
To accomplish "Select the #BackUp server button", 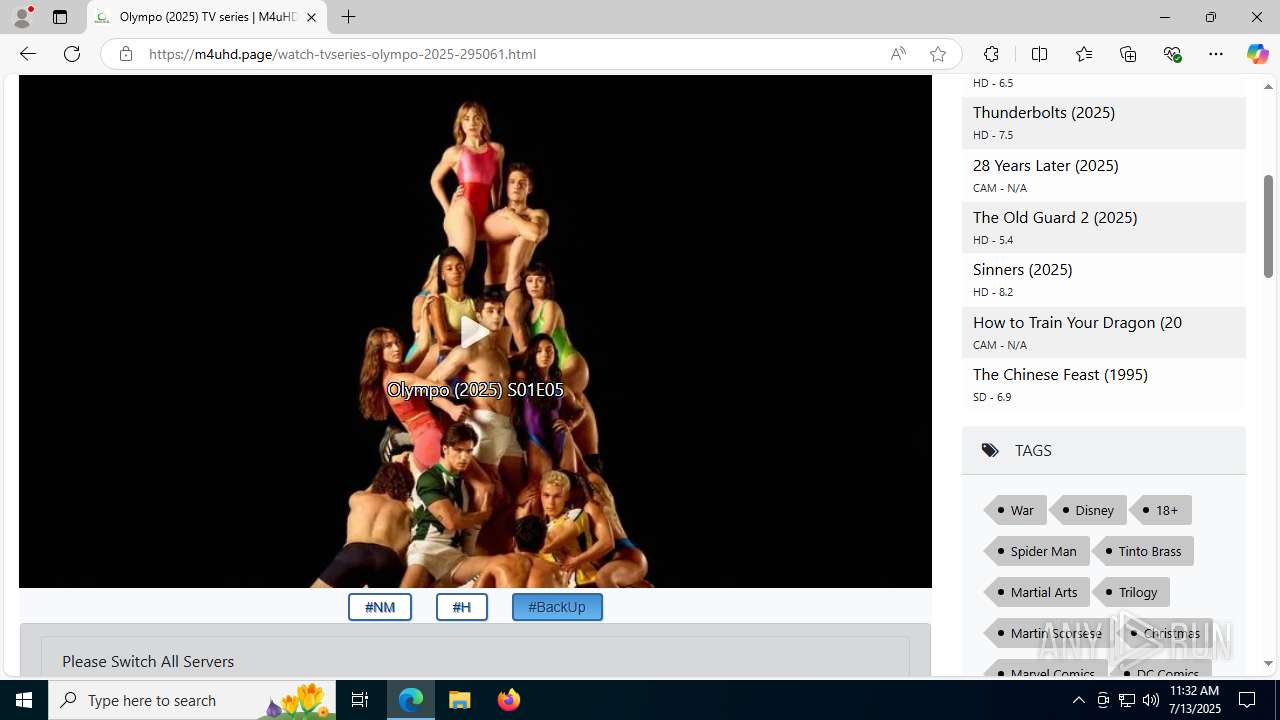I will click(x=557, y=607).
